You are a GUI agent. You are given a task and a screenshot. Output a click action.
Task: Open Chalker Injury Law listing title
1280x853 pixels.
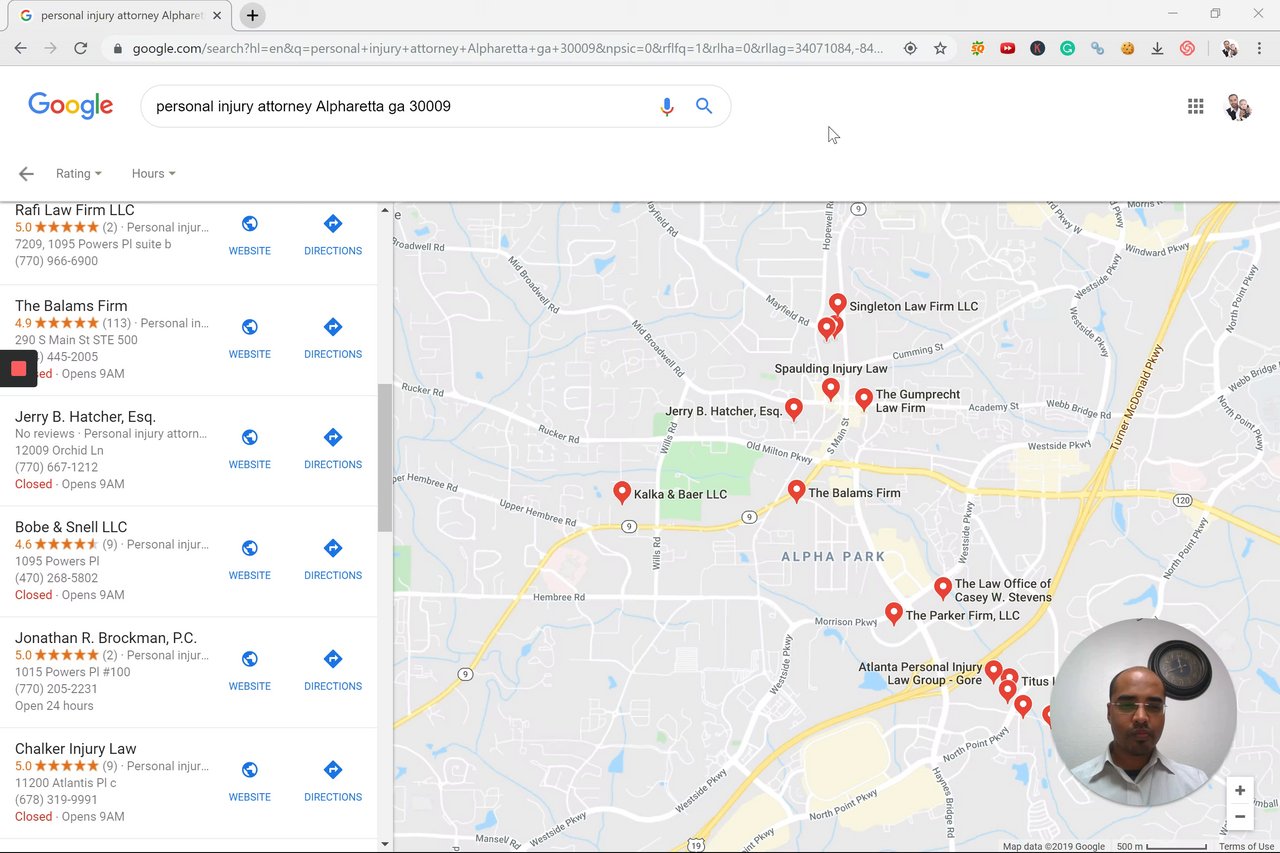pos(75,749)
